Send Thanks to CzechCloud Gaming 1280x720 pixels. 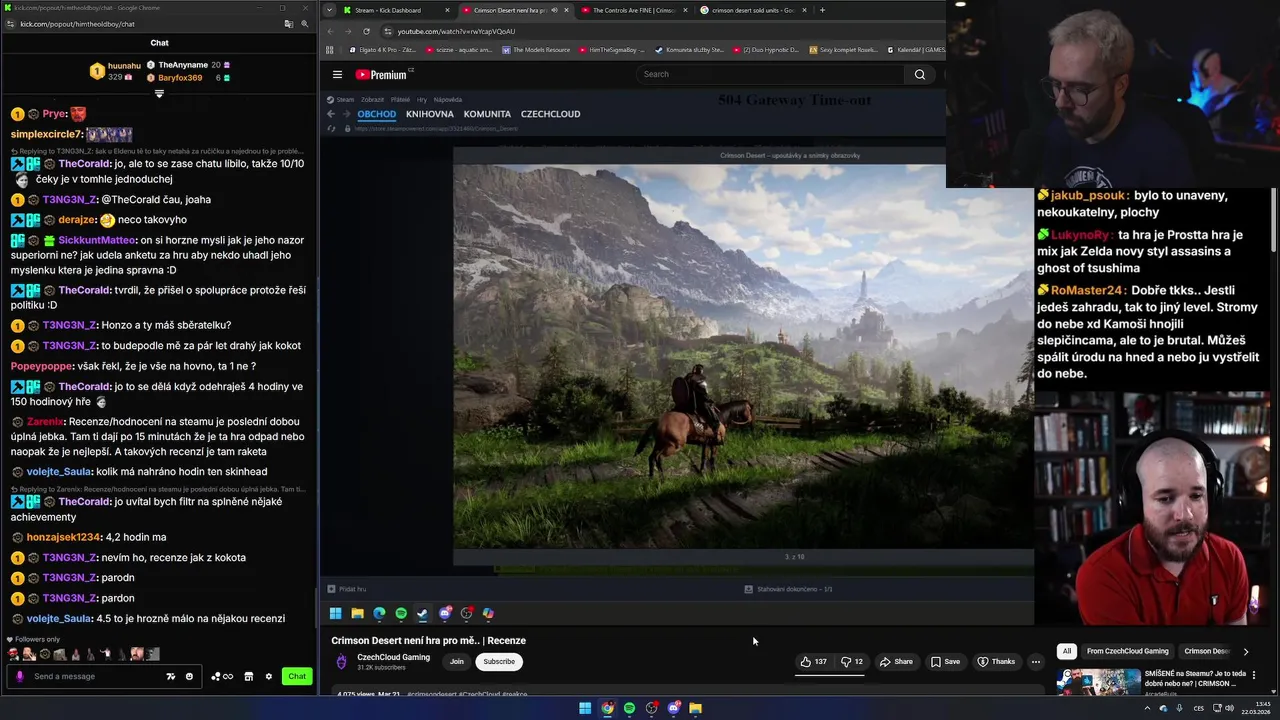tap(996, 661)
